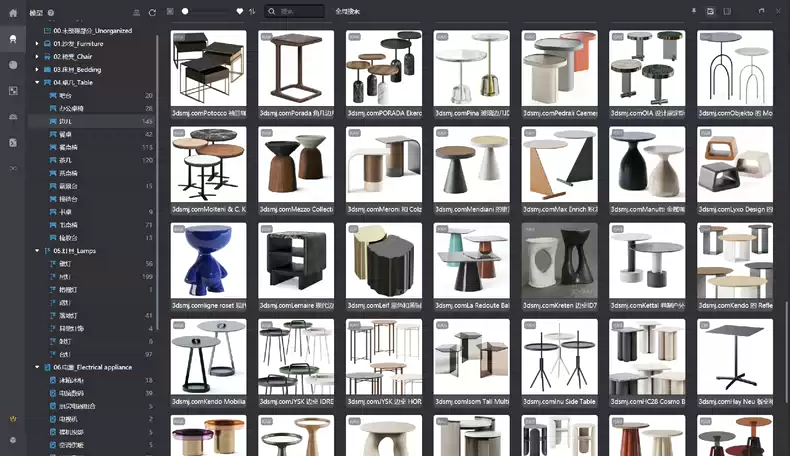Click the sort order arrows icon
Viewport: 790px width, 456px height.
pyautogui.click(x=252, y=11)
